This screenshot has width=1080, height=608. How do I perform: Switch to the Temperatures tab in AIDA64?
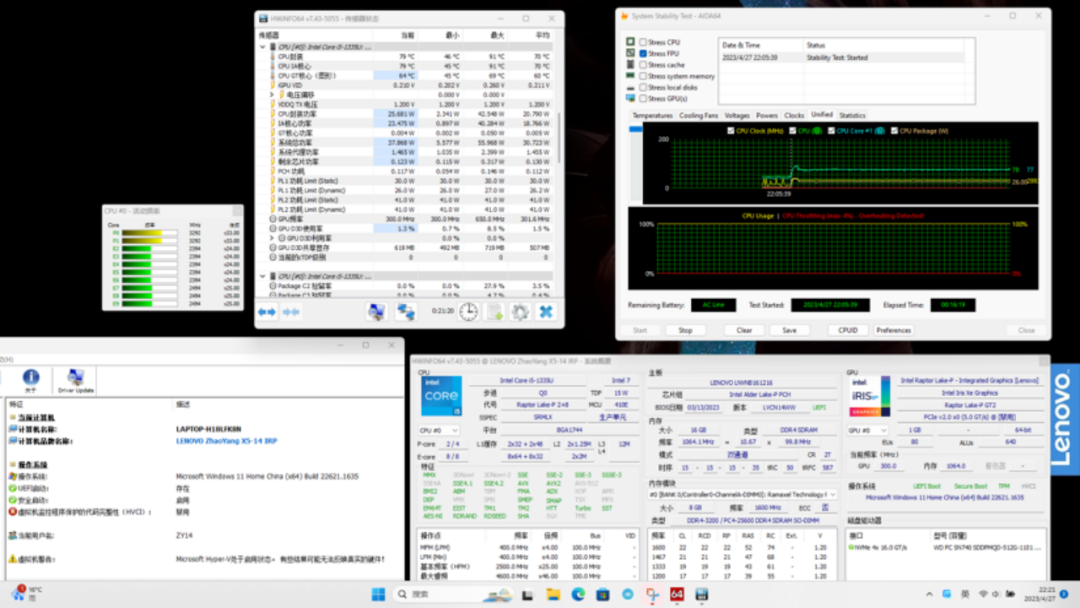coord(652,116)
